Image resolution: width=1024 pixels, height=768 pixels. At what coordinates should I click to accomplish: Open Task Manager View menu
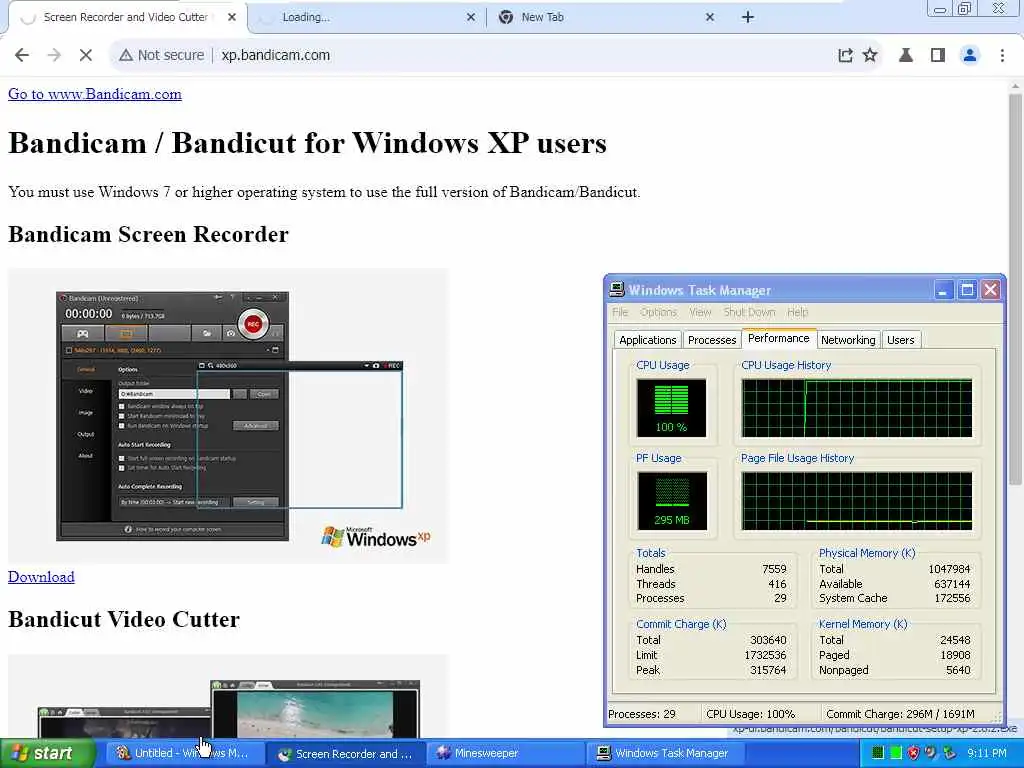click(700, 312)
